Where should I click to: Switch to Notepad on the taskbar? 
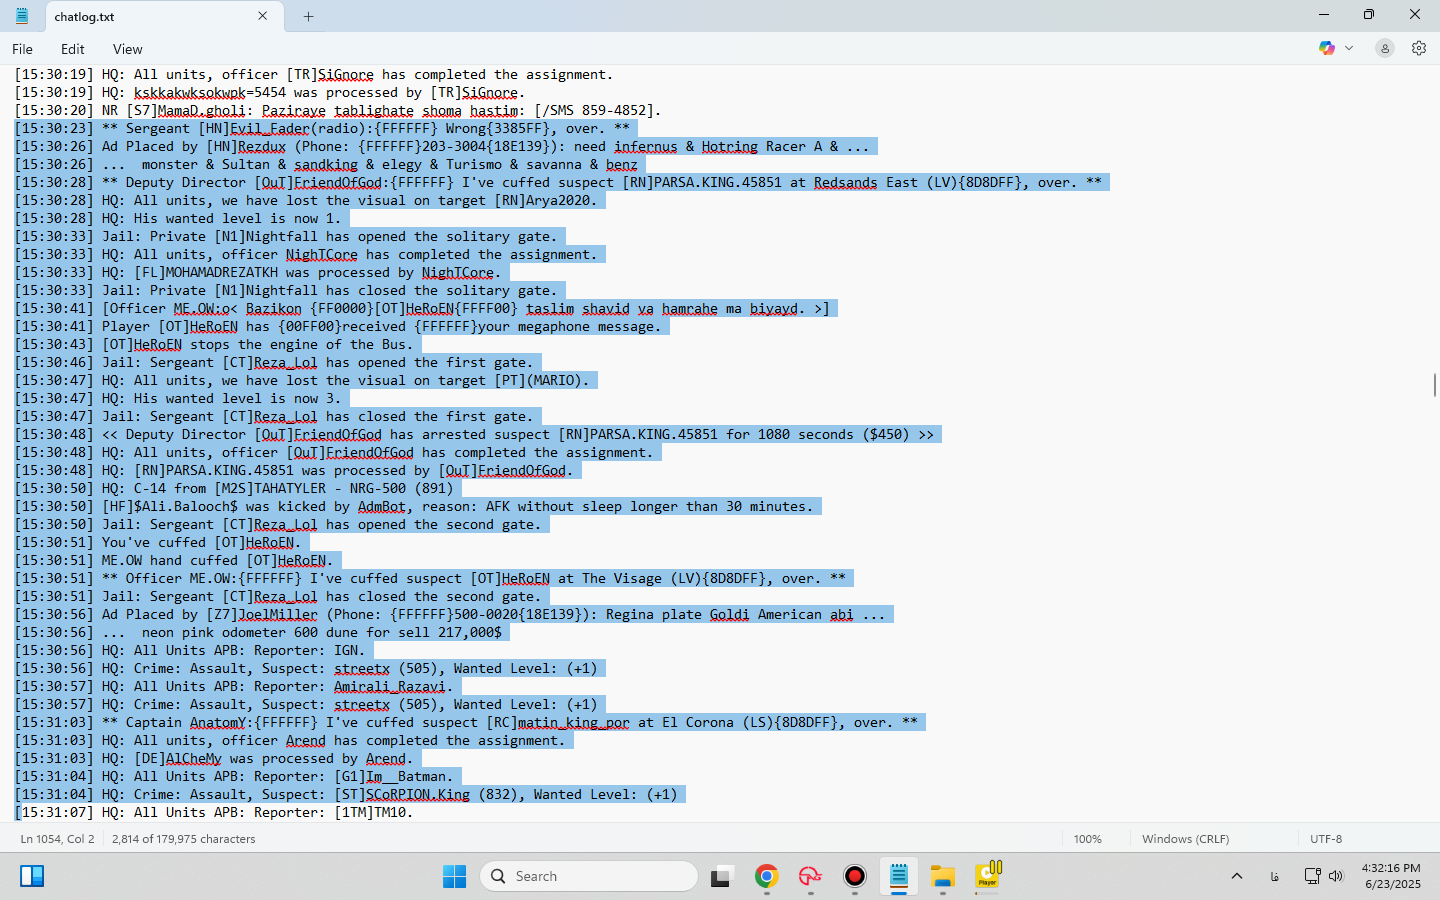[898, 877]
